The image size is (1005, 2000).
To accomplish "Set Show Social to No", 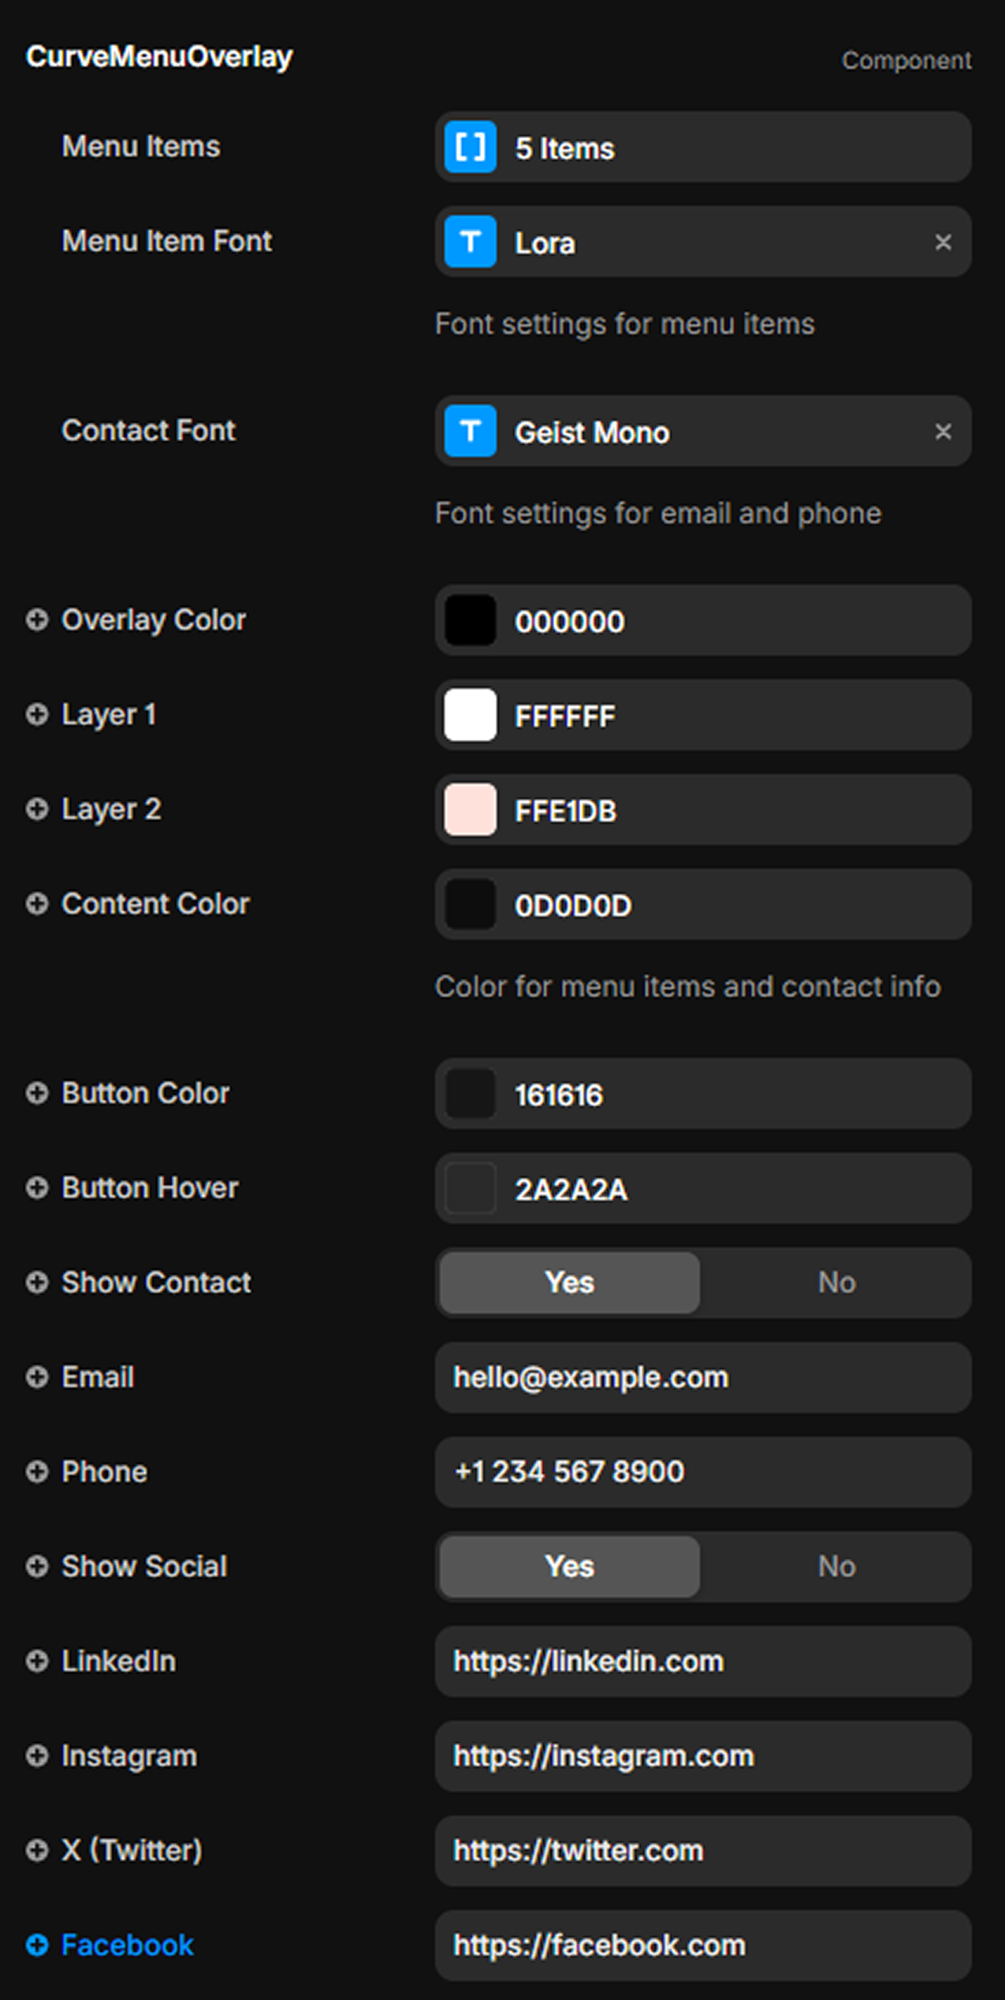I will click(x=836, y=1567).
